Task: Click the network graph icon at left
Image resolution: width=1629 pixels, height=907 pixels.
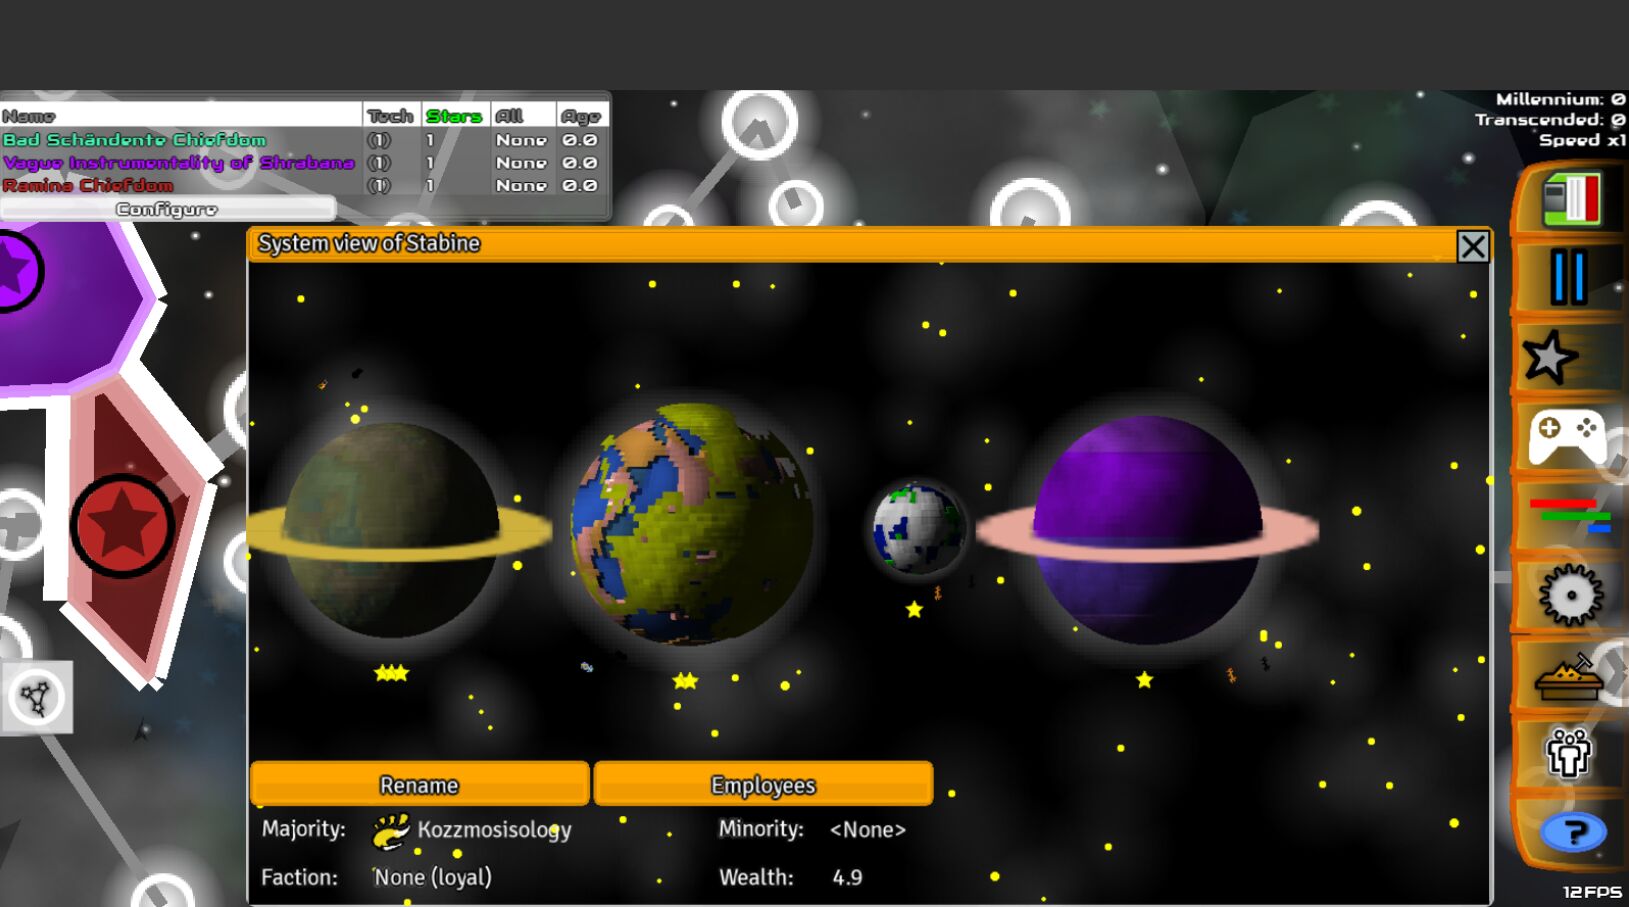Action: (x=36, y=697)
